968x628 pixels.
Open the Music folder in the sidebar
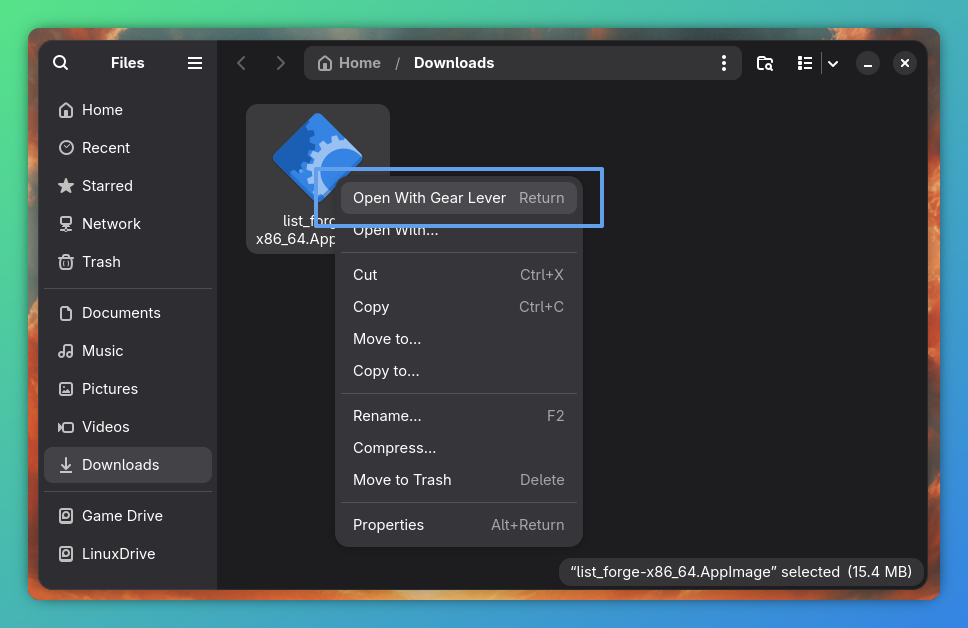pos(128,351)
